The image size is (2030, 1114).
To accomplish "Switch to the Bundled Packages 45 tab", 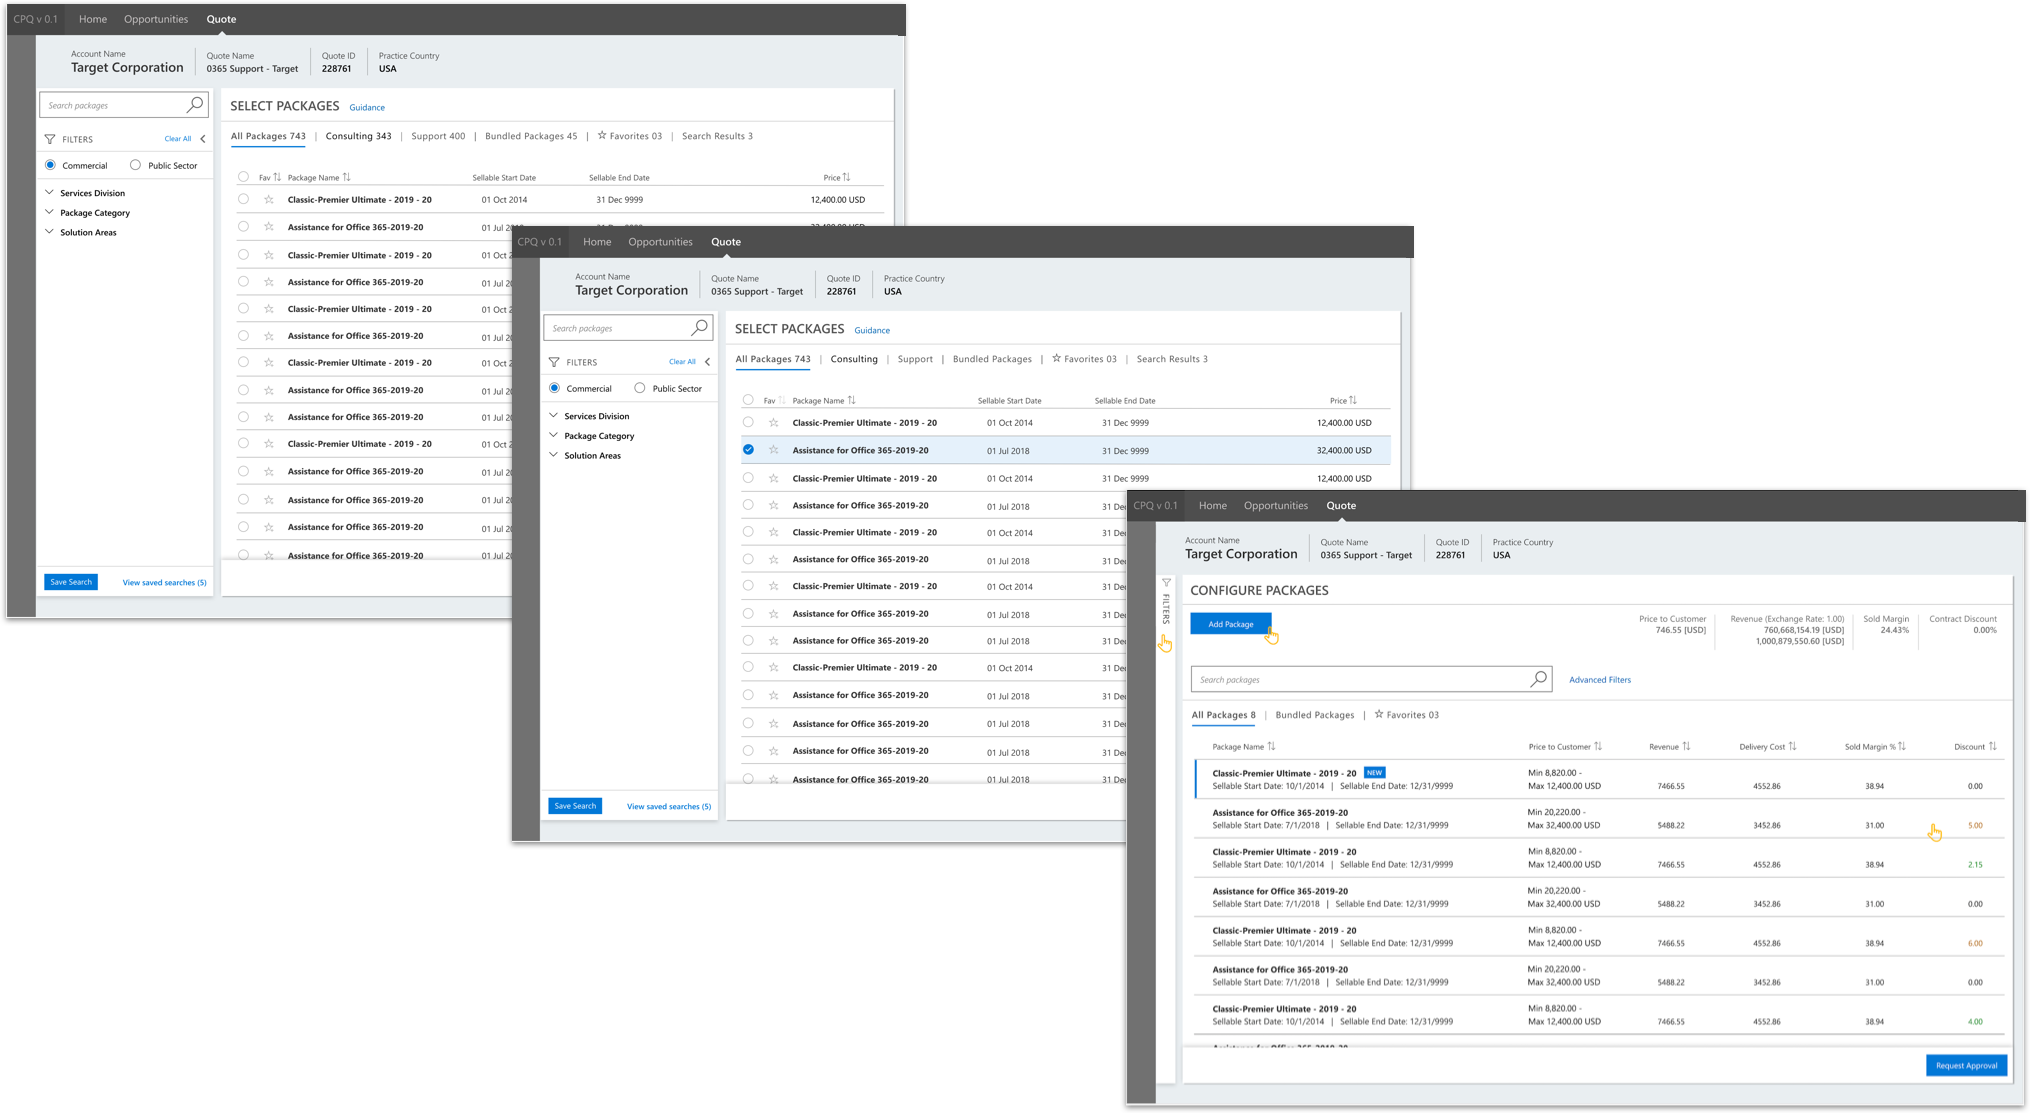I will click(530, 136).
